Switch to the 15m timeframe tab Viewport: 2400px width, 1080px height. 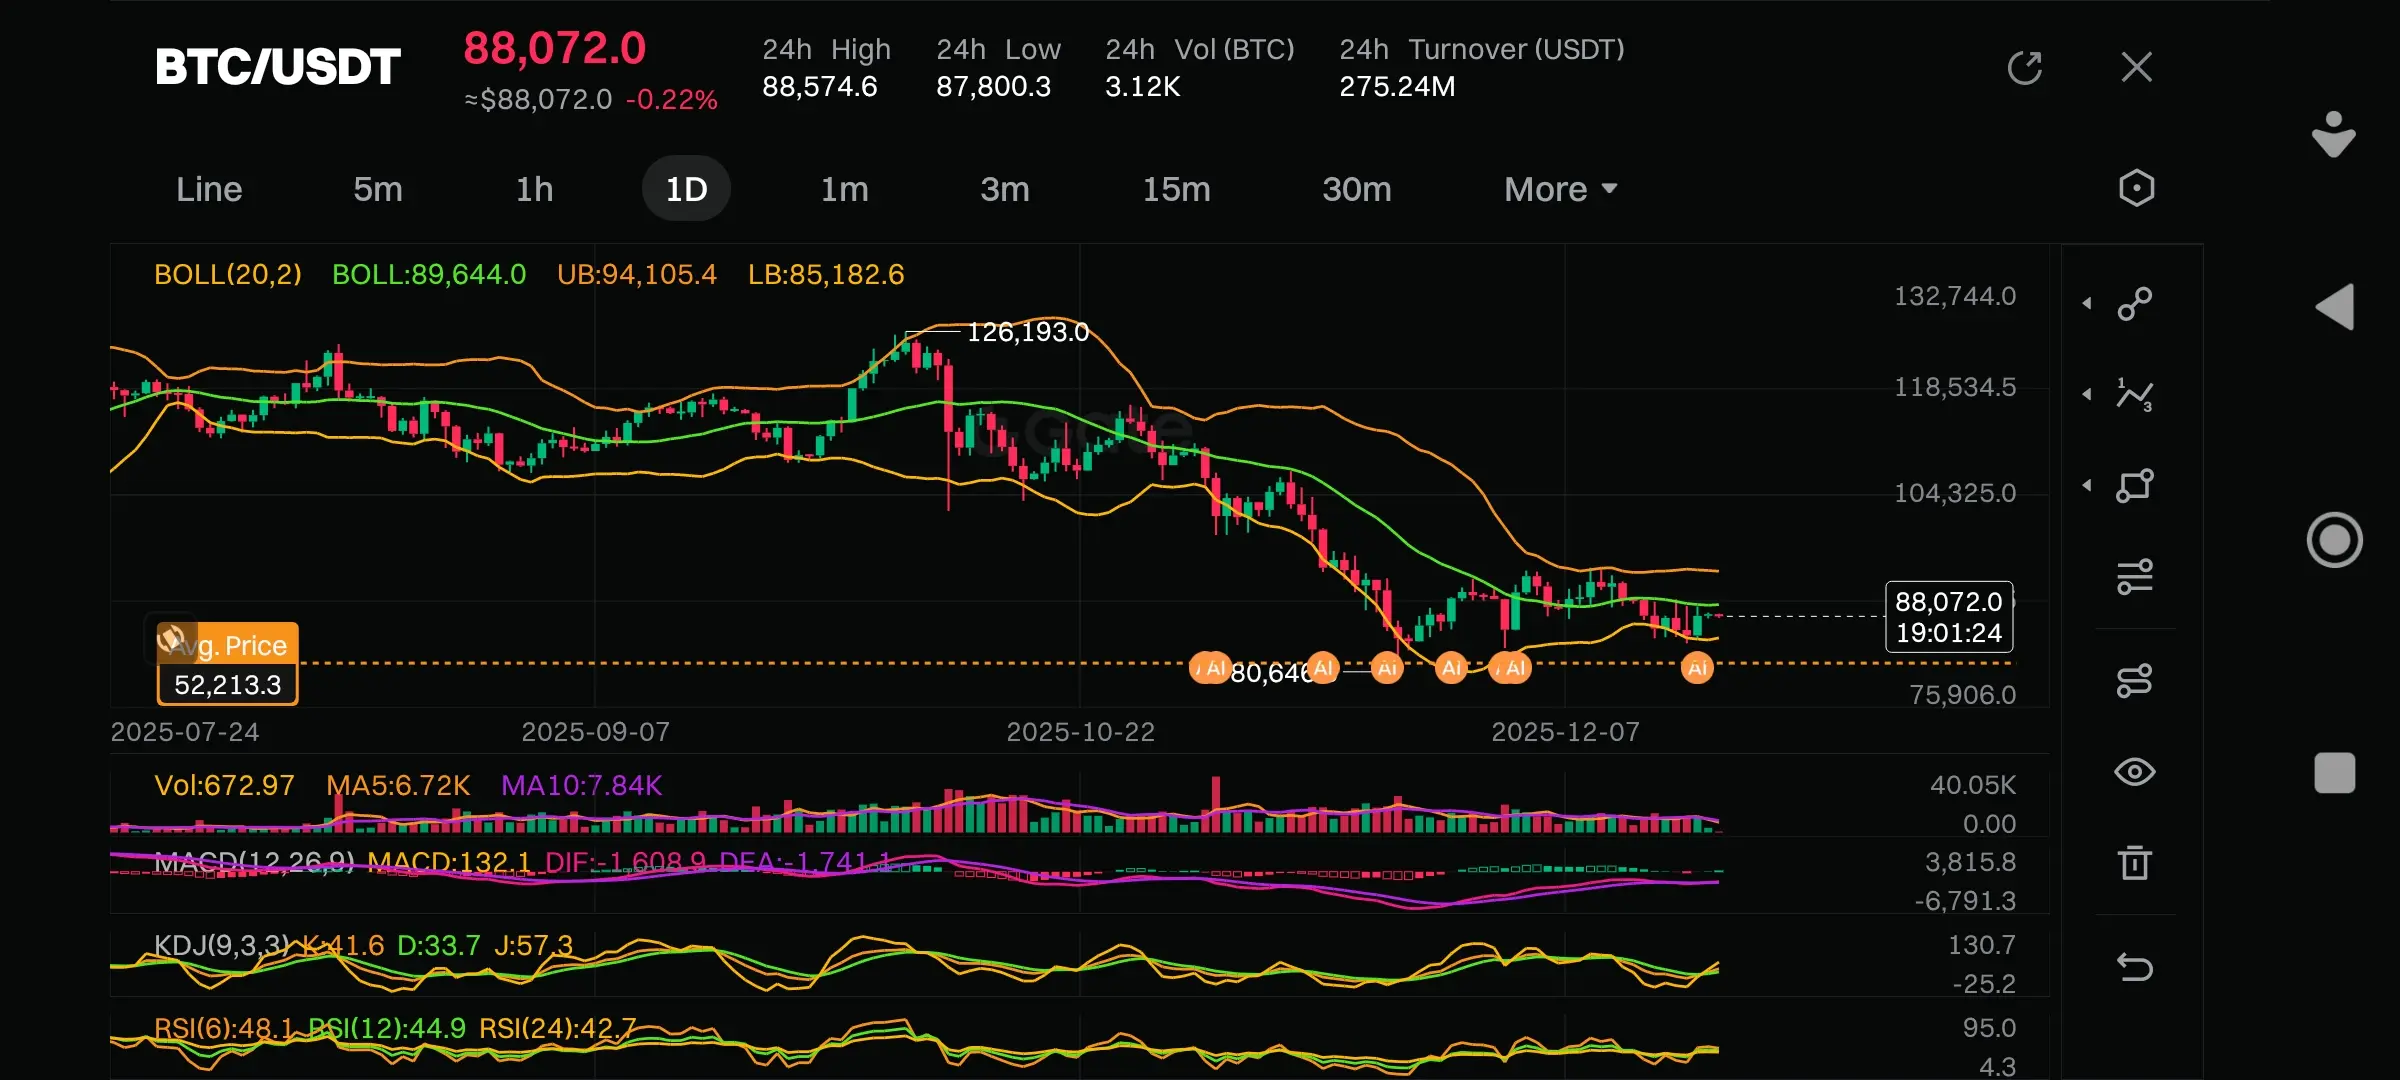(1176, 189)
